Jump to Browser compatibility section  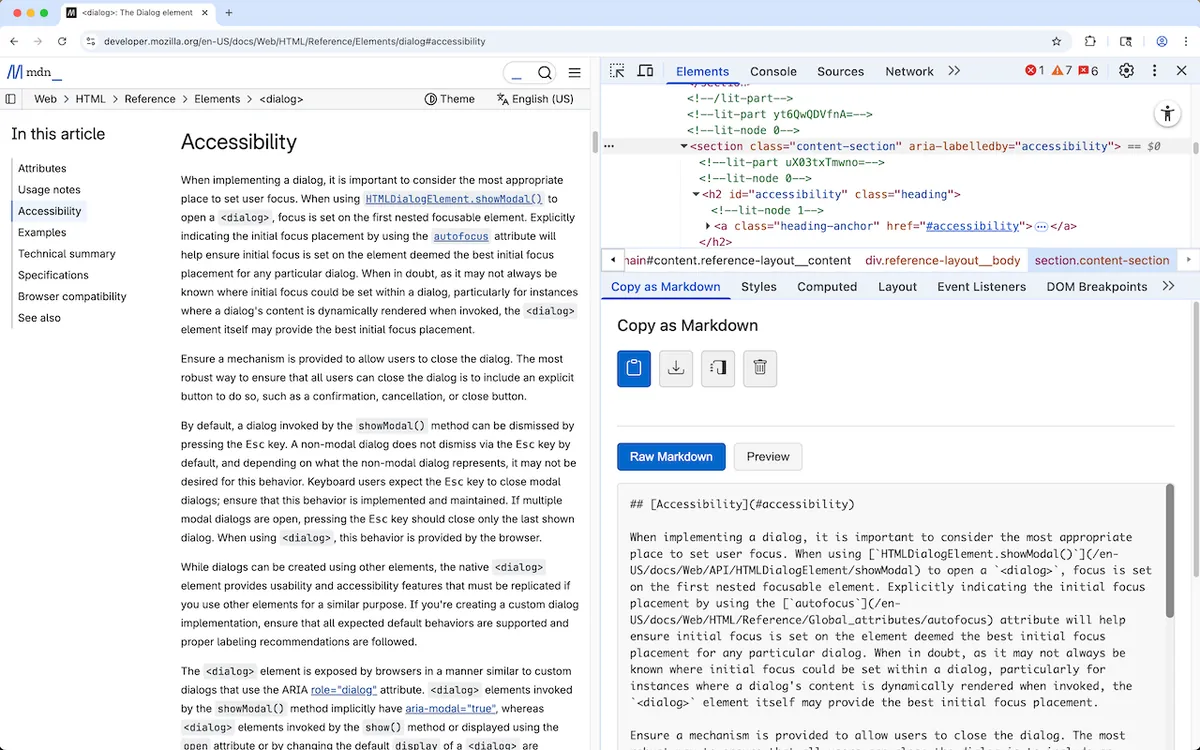(72, 296)
